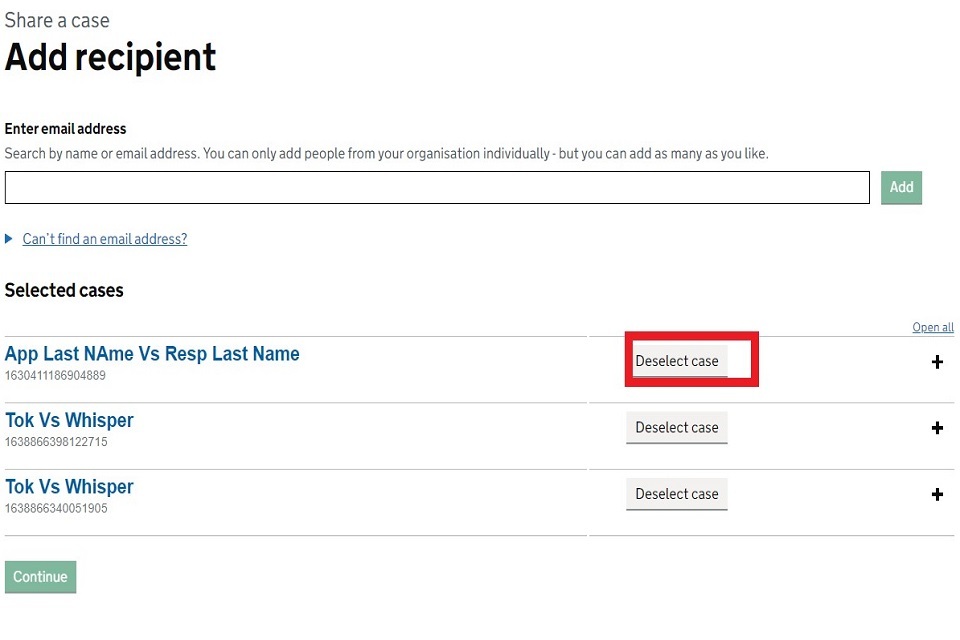Click plus icon for Tok Vs Whisper case 1638866398122715
Image resolution: width=960 pixels, height=640 pixels.
tap(937, 428)
